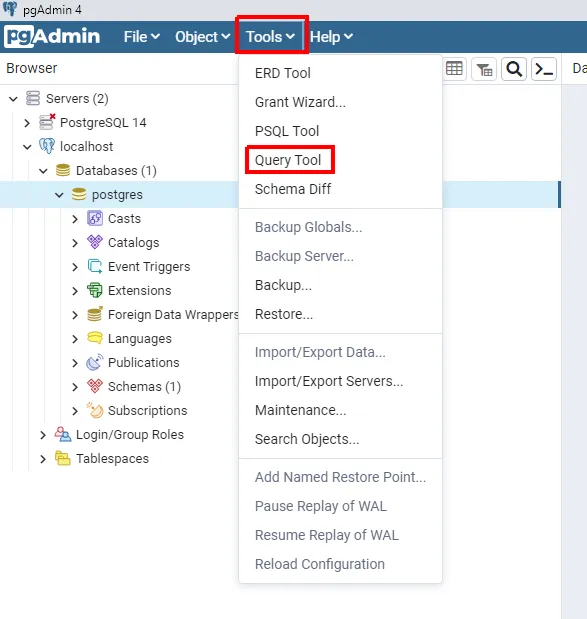Click the Servers (2) label
The width and height of the screenshot is (587, 619).
coord(77,99)
